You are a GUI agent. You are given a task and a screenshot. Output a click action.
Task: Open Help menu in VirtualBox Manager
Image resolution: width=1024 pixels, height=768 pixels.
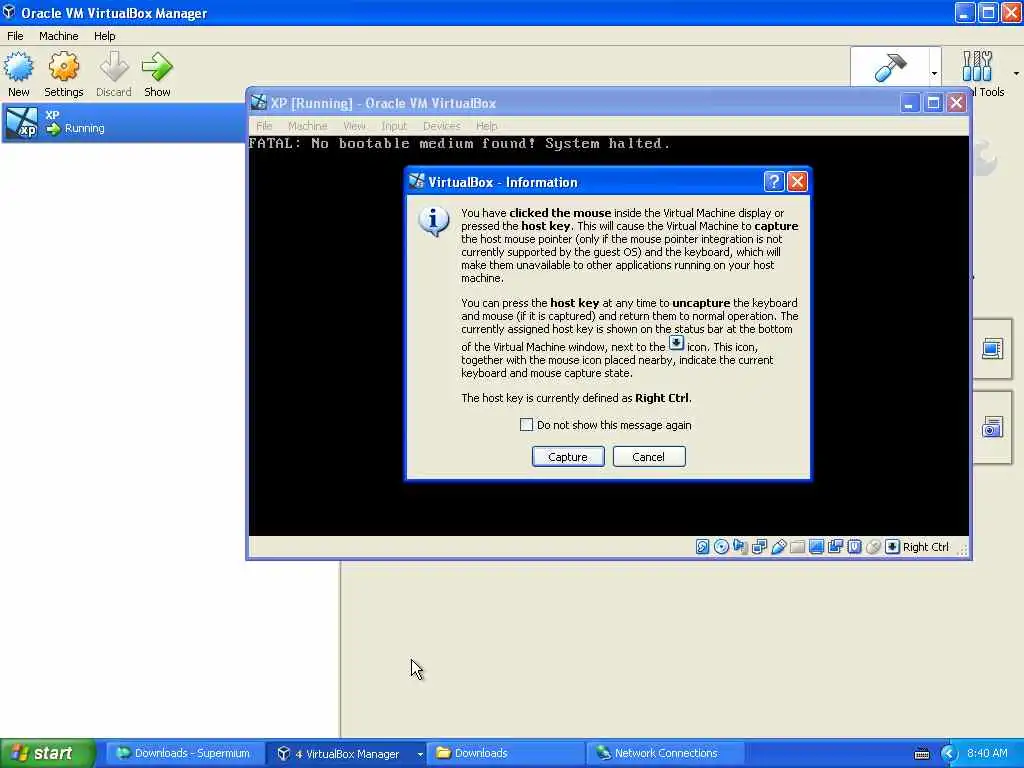tap(104, 36)
